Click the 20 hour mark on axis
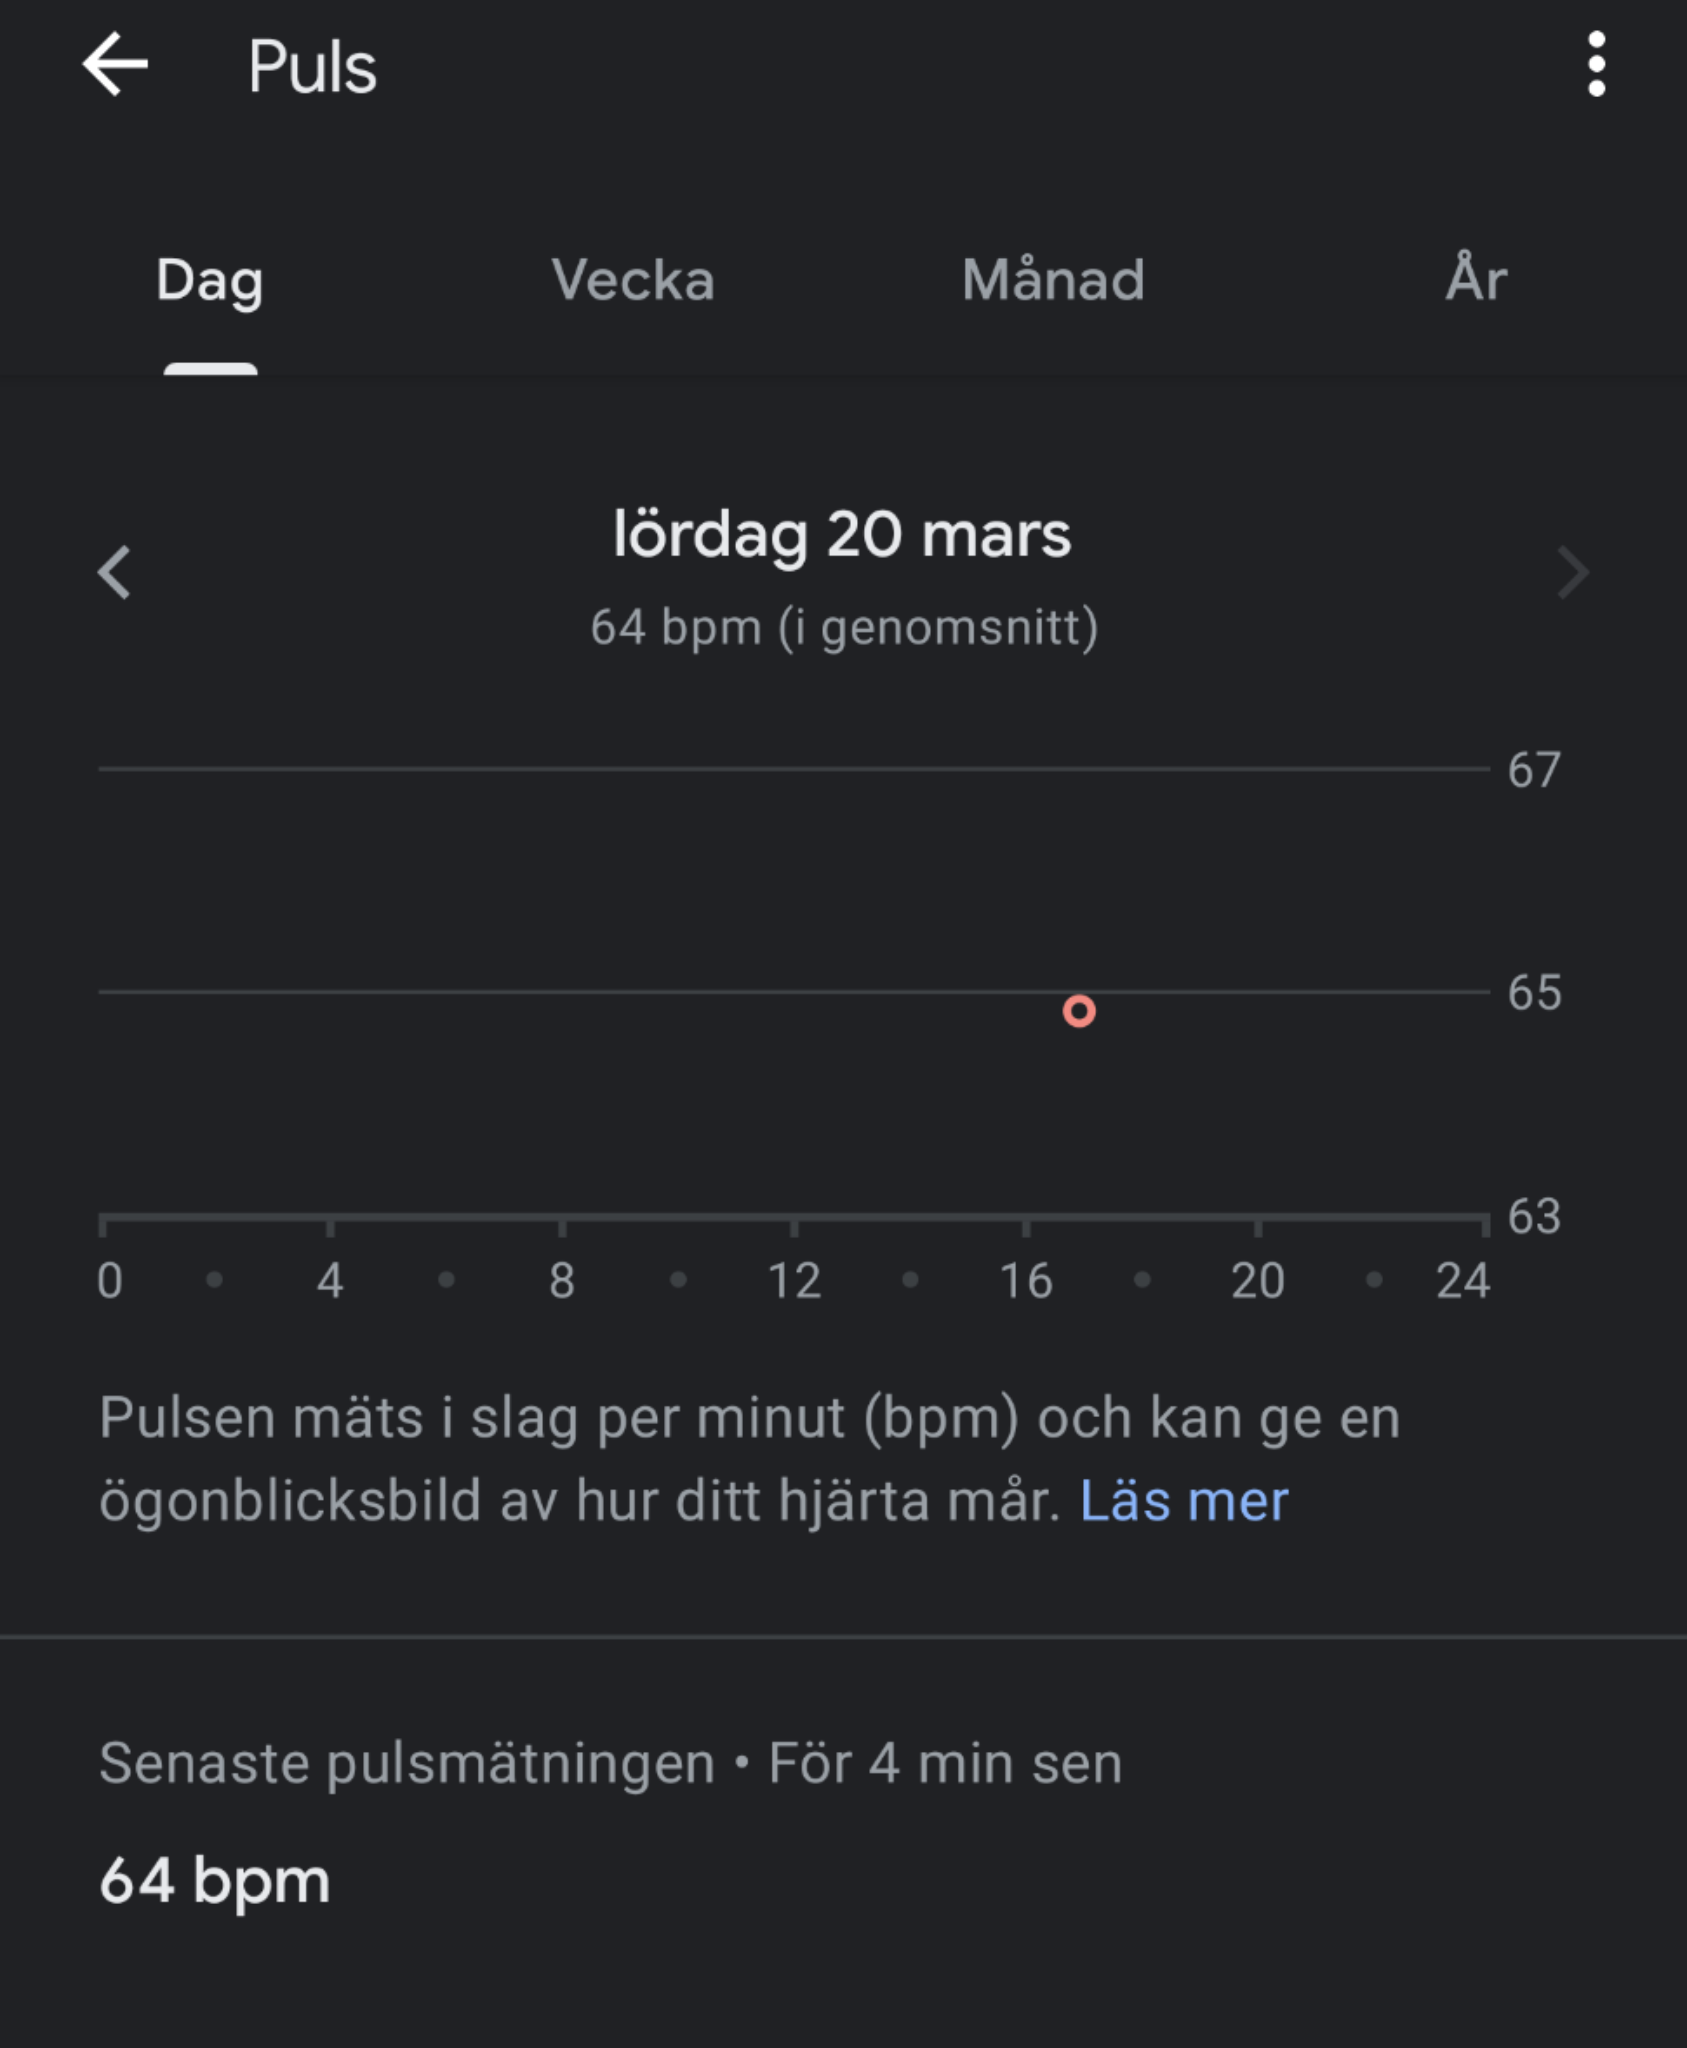The image size is (1687, 2048). pyautogui.click(x=1258, y=1281)
